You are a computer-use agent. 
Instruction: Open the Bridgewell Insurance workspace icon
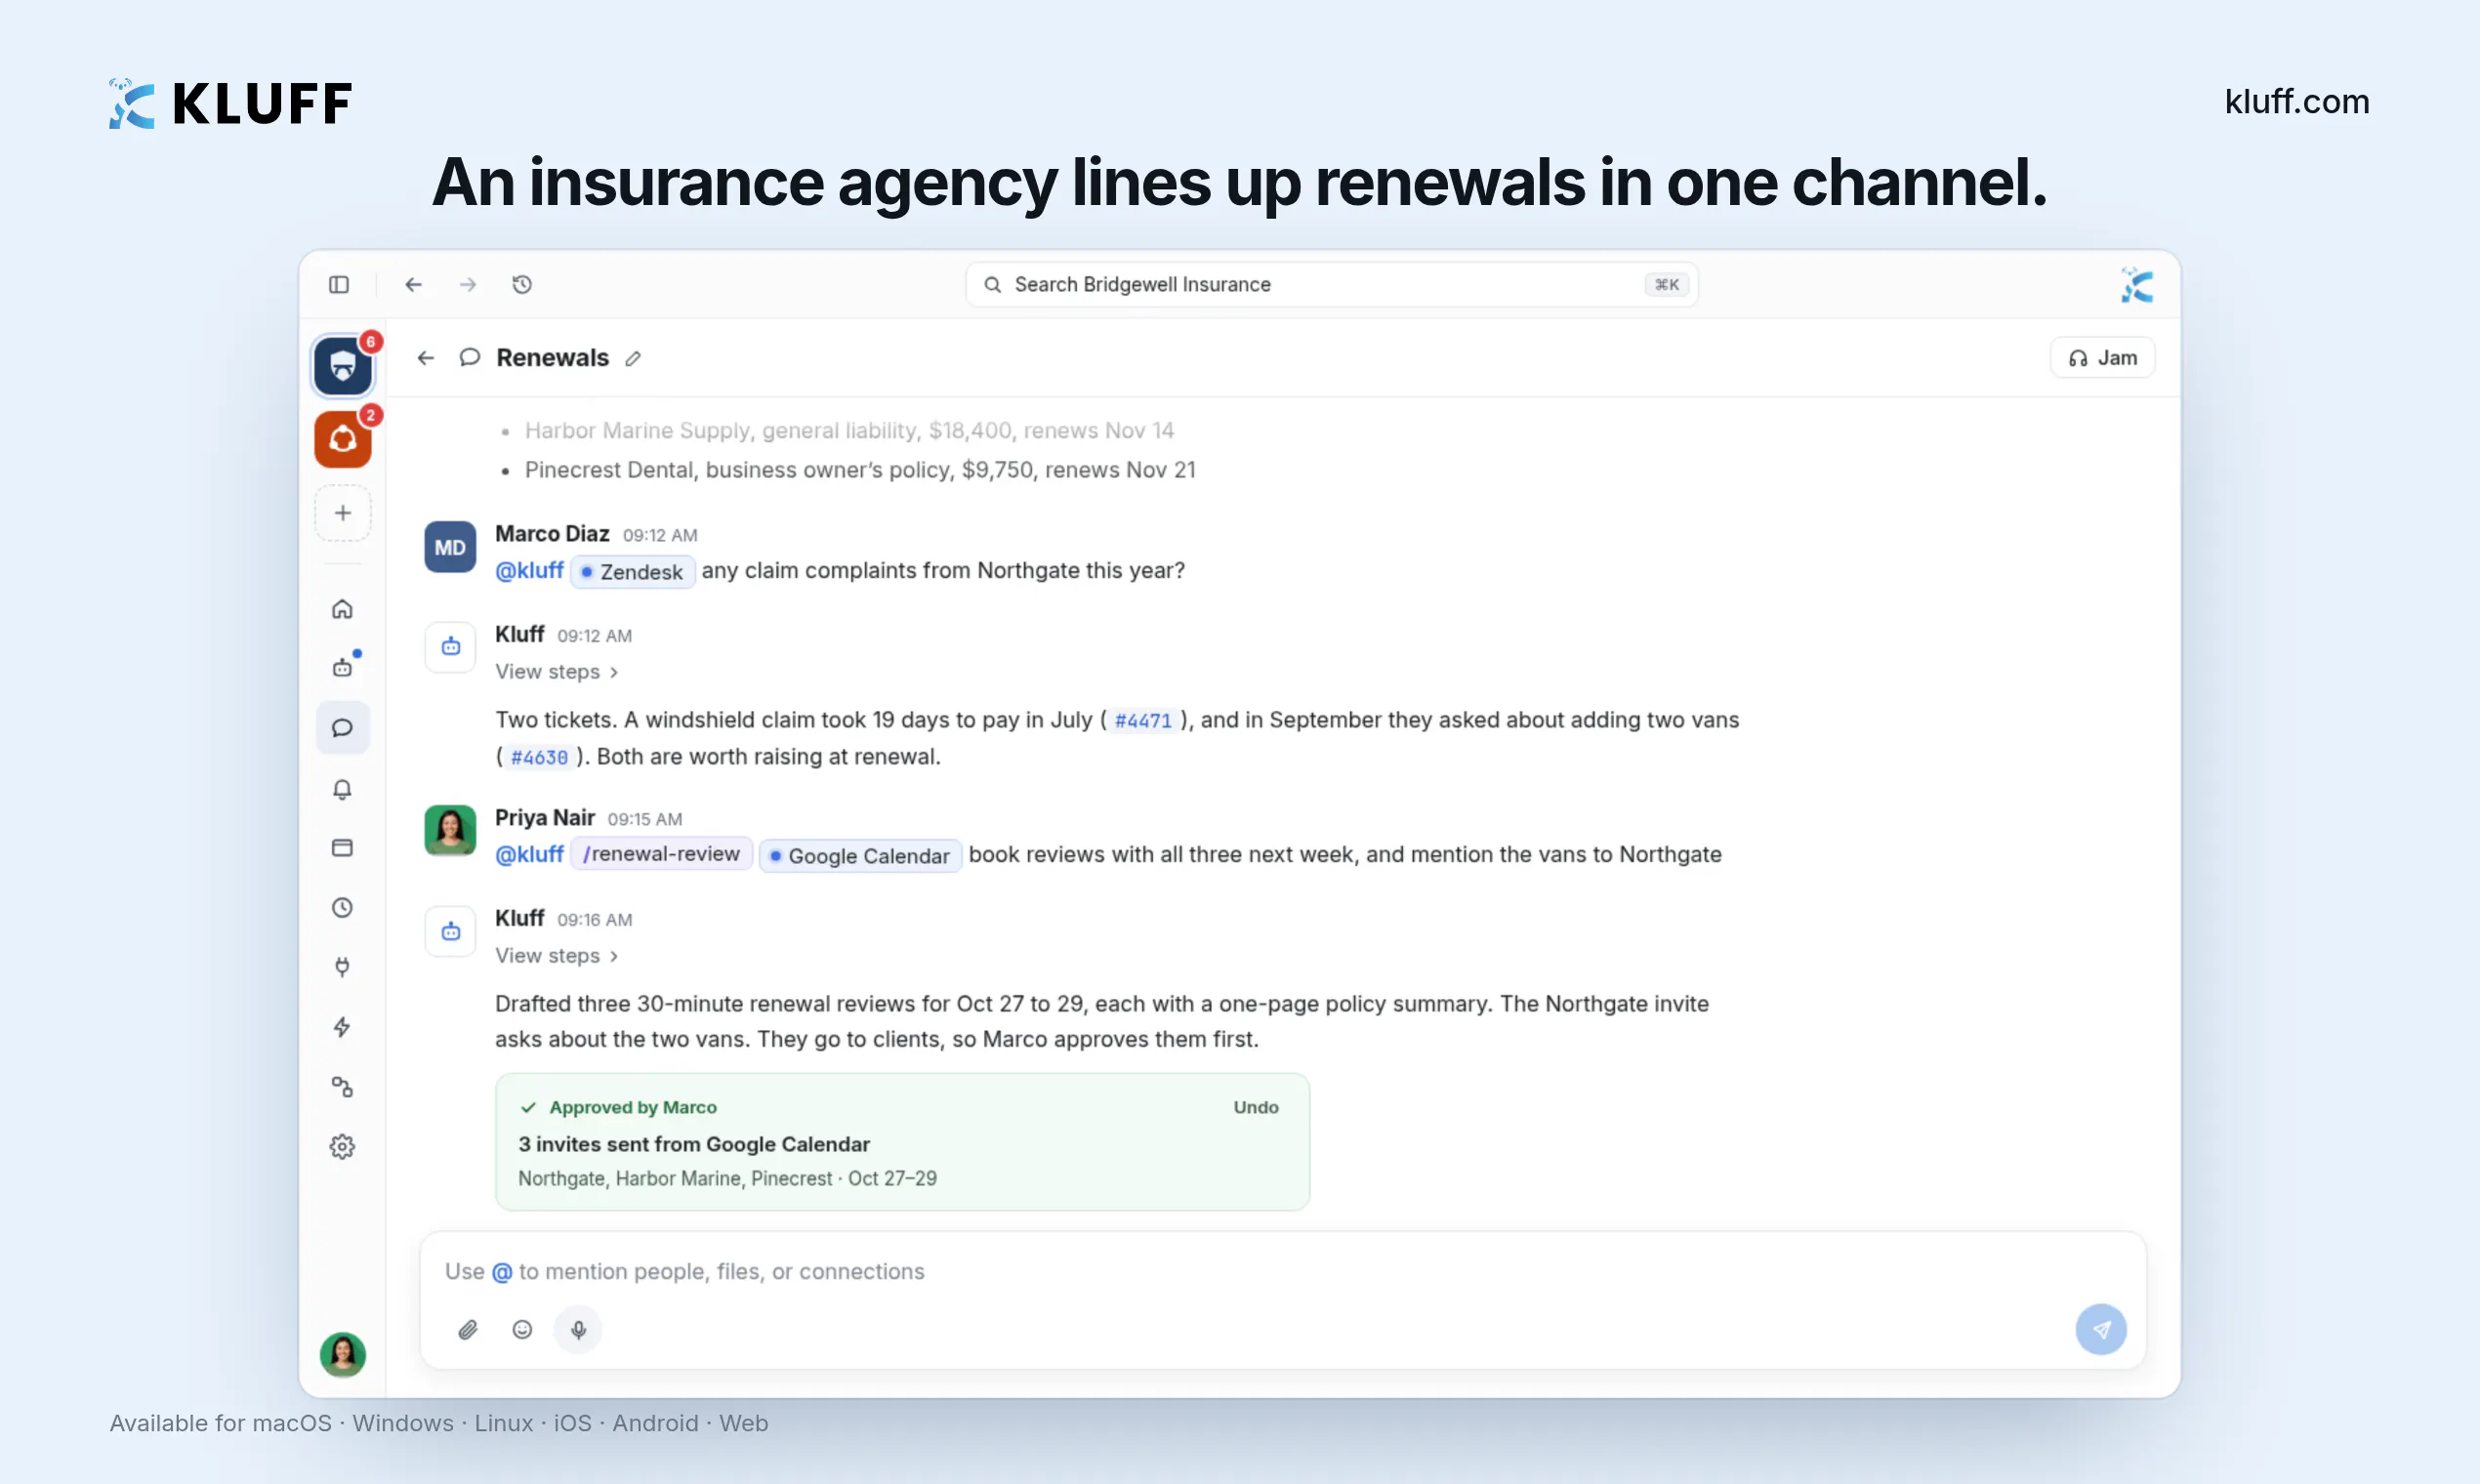[343, 366]
